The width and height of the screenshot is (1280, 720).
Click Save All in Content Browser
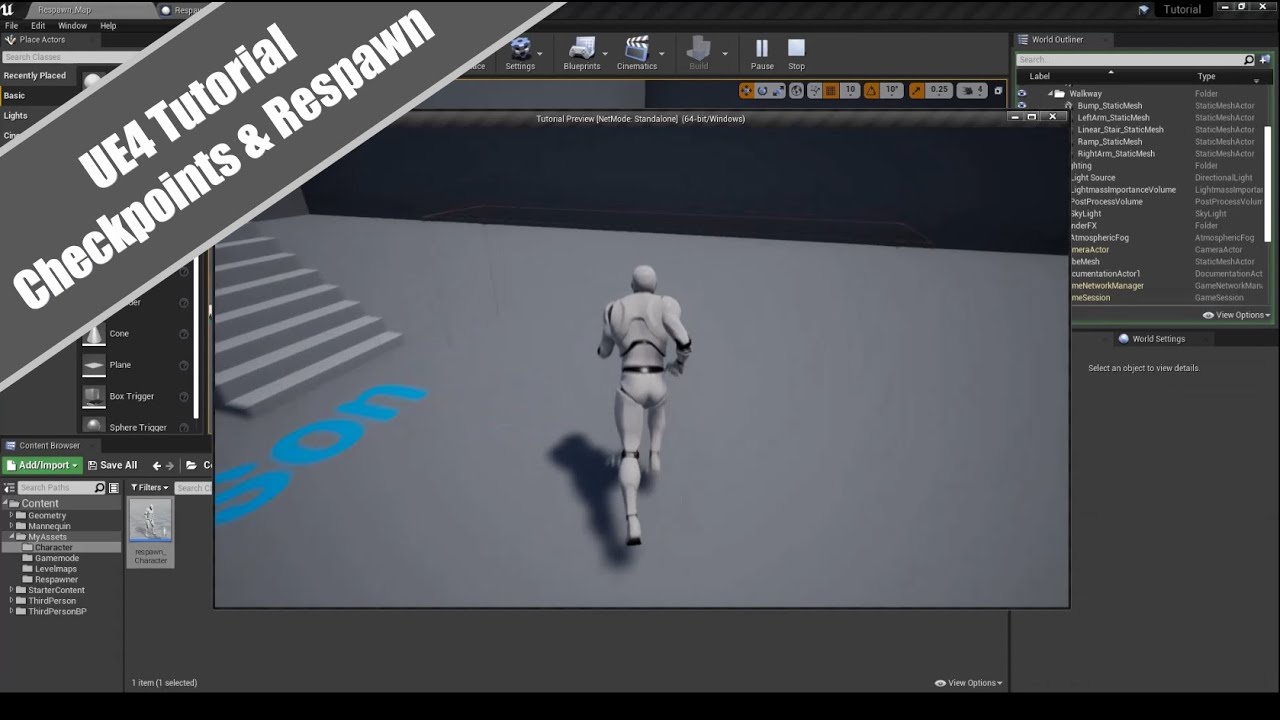(112, 465)
